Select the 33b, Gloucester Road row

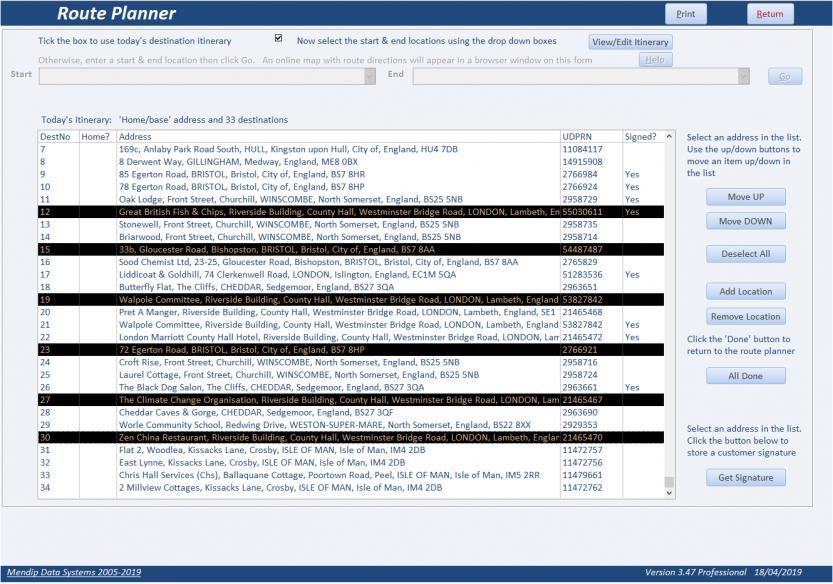[x=351, y=250]
